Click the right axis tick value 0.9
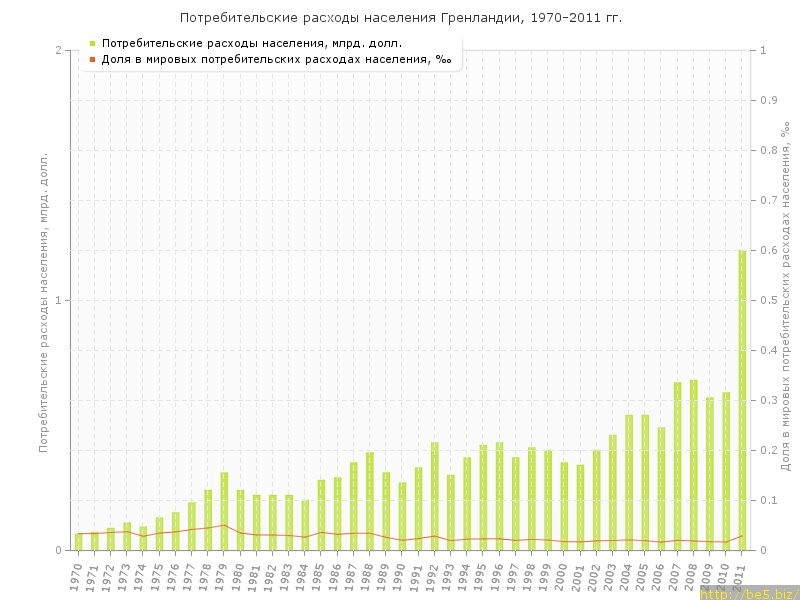Viewport: 800px width, 600px height. pos(769,100)
